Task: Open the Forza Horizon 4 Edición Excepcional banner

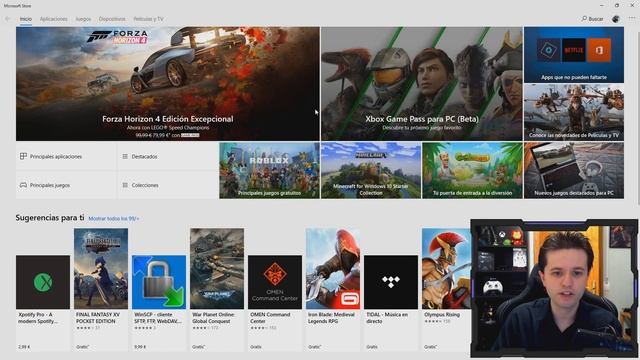Action: (x=168, y=84)
